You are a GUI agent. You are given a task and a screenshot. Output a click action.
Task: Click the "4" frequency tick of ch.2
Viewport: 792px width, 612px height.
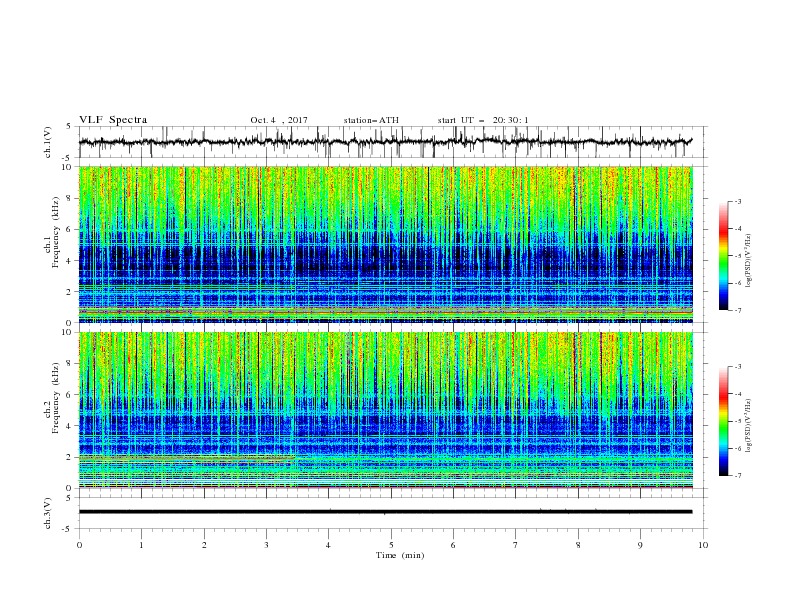[70, 426]
